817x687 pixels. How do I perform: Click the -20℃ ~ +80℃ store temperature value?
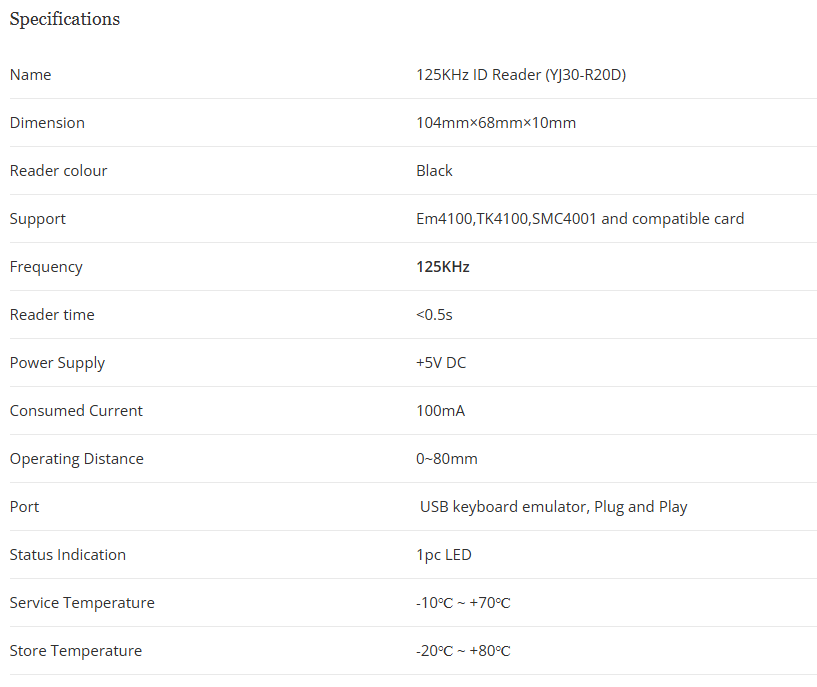pyautogui.click(x=463, y=651)
